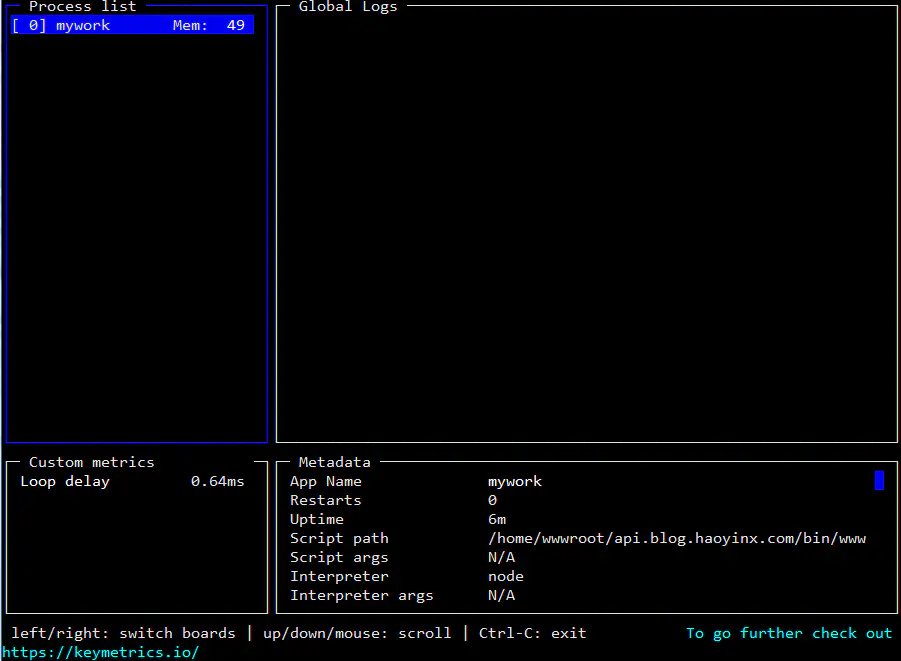The image size is (901, 661).
Task: Click the 0.64ms loop delay value
Action: click(217, 481)
